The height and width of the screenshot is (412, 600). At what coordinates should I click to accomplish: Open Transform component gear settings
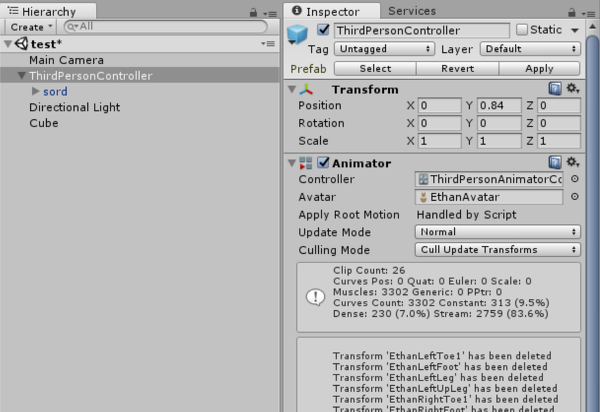(x=573, y=89)
